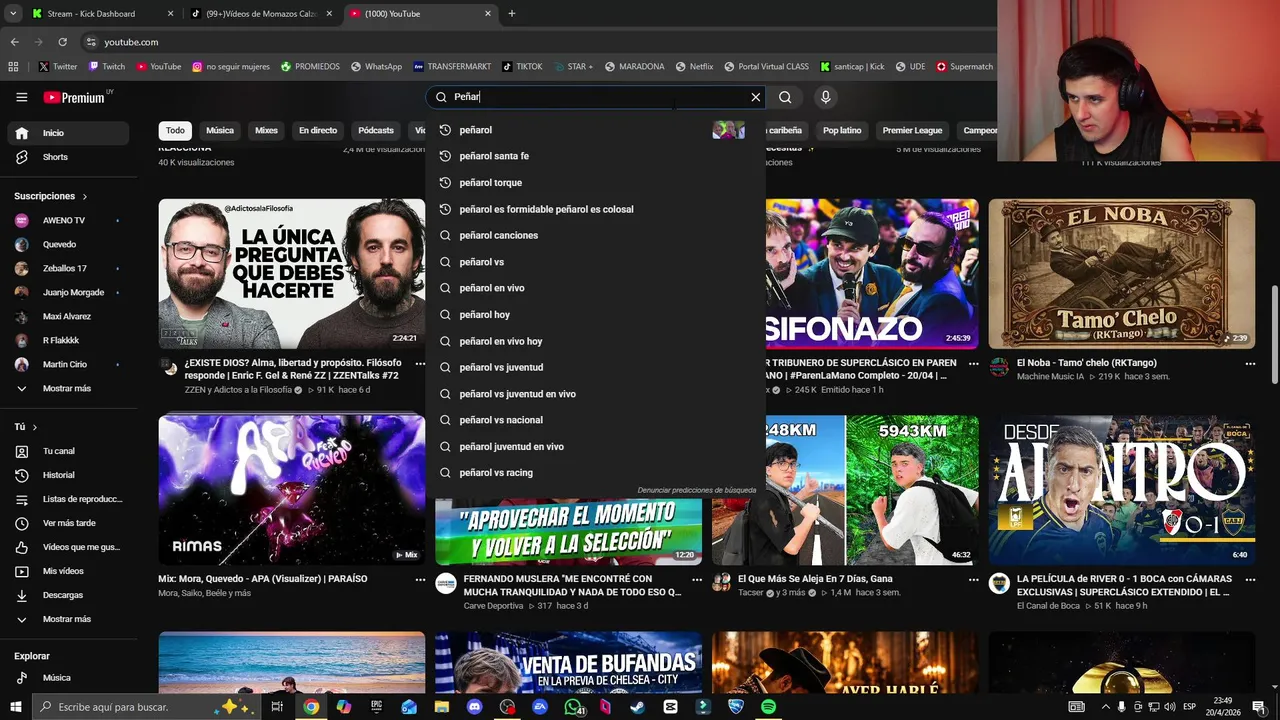Open options menu for El Noba video
This screenshot has height=720, width=1280.
point(1250,364)
